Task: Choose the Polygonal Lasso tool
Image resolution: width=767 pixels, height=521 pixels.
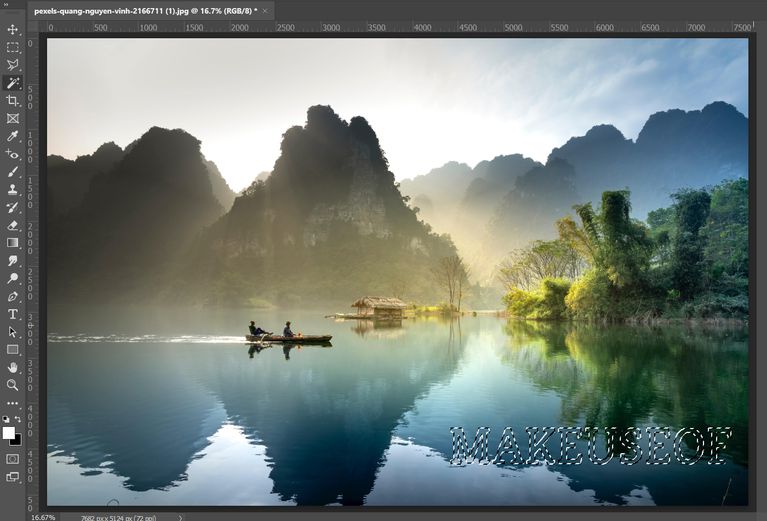Action: tap(13, 65)
